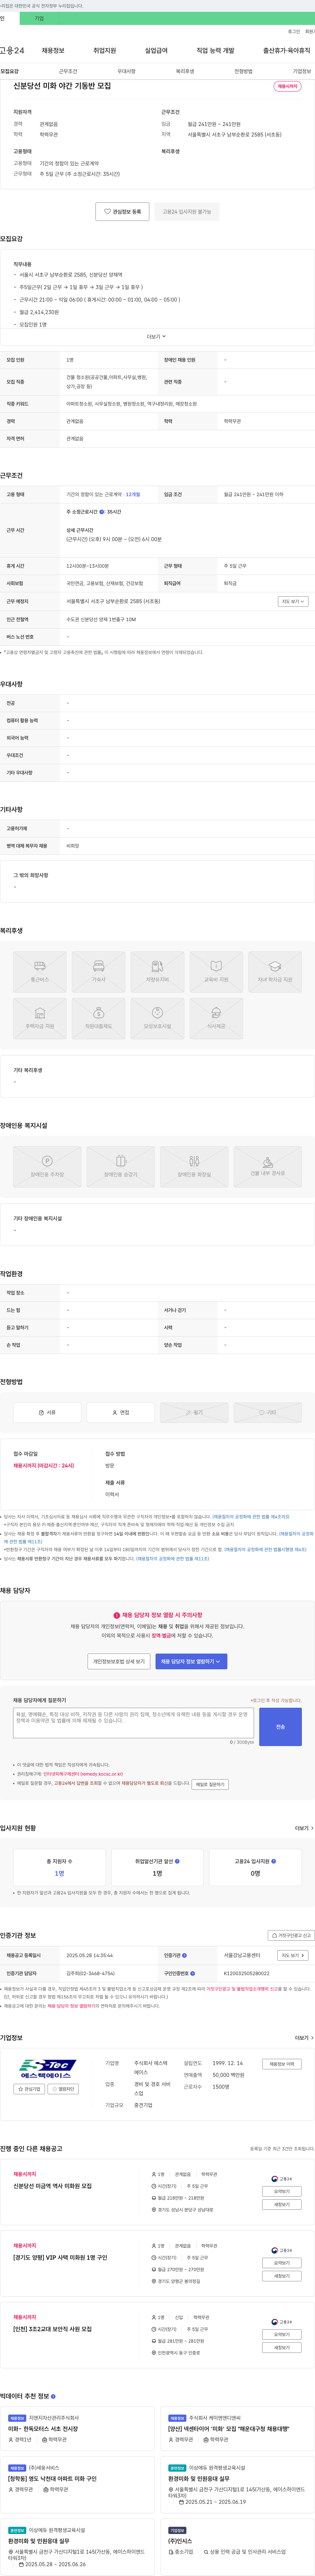Click 새창보기 for the VIP 사택 posting
The width and height of the screenshot is (315, 2576).
[x=282, y=2276]
